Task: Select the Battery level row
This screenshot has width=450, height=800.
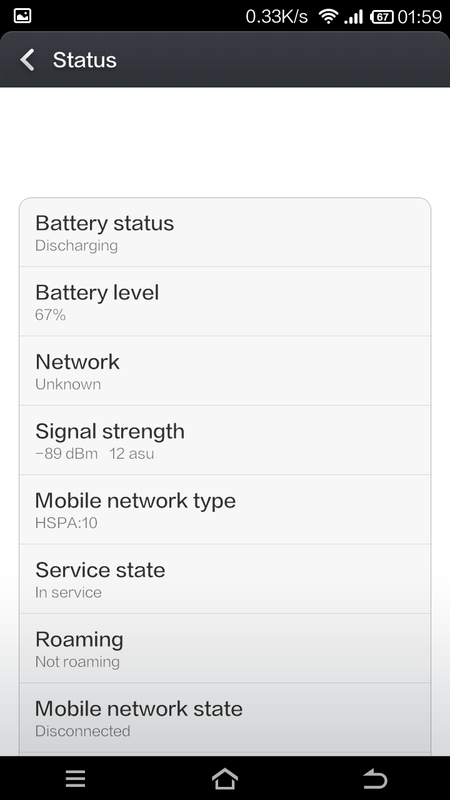Action: [x=225, y=301]
